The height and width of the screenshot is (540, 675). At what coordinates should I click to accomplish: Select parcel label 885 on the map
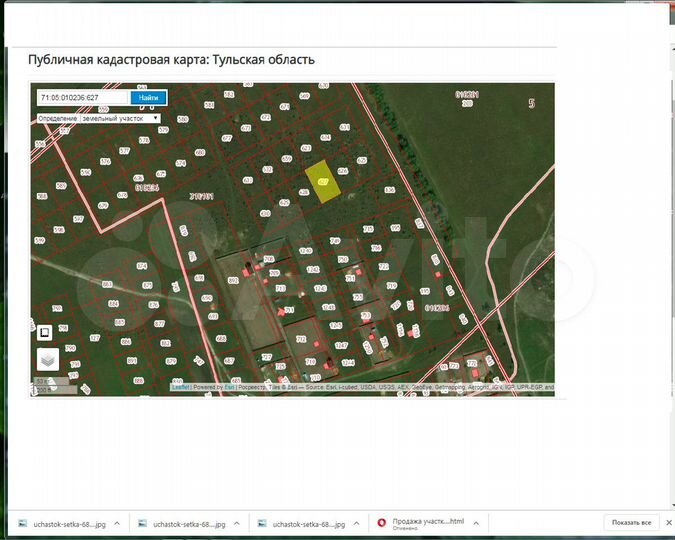pyautogui.click(x=120, y=322)
